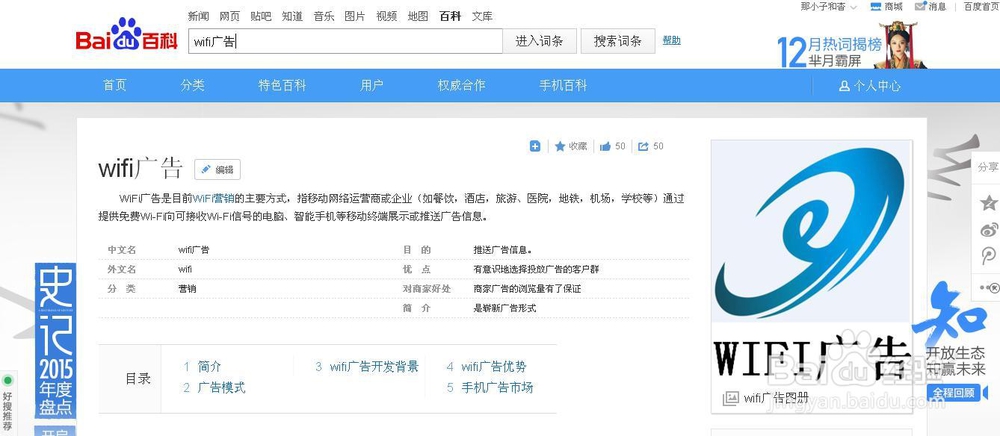The image size is (1000, 436).
Task: Open the 图片 tab
Action: [355, 17]
